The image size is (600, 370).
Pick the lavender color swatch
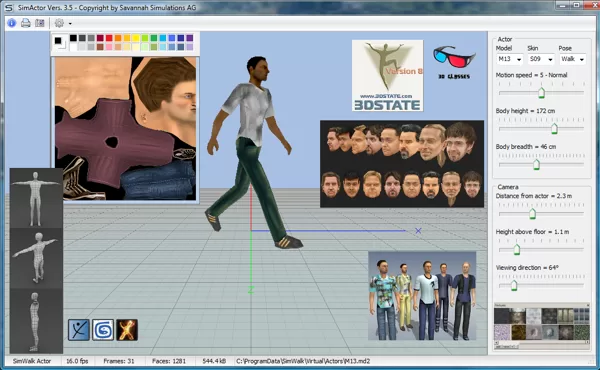point(190,47)
